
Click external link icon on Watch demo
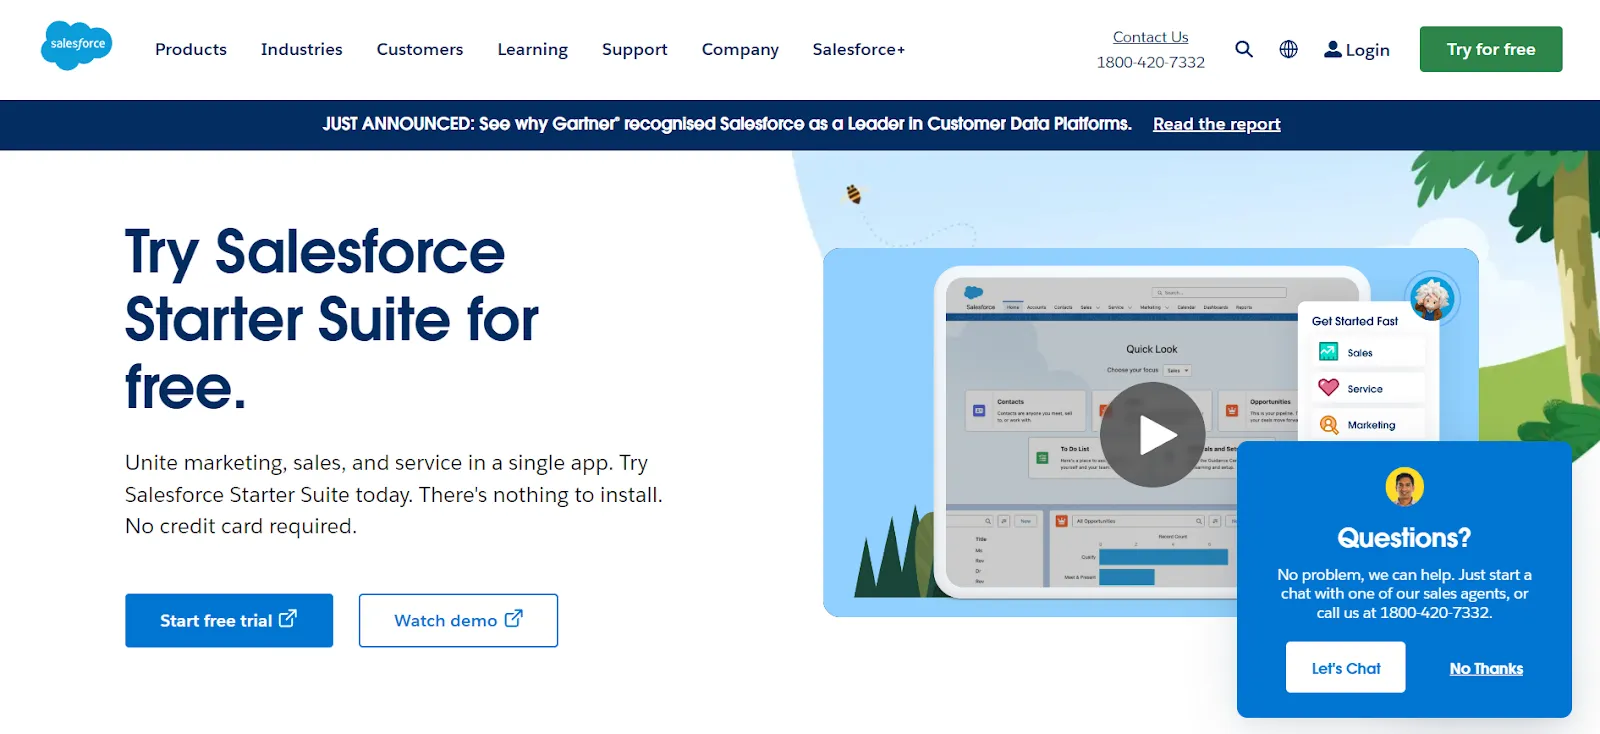pyautogui.click(x=514, y=619)
